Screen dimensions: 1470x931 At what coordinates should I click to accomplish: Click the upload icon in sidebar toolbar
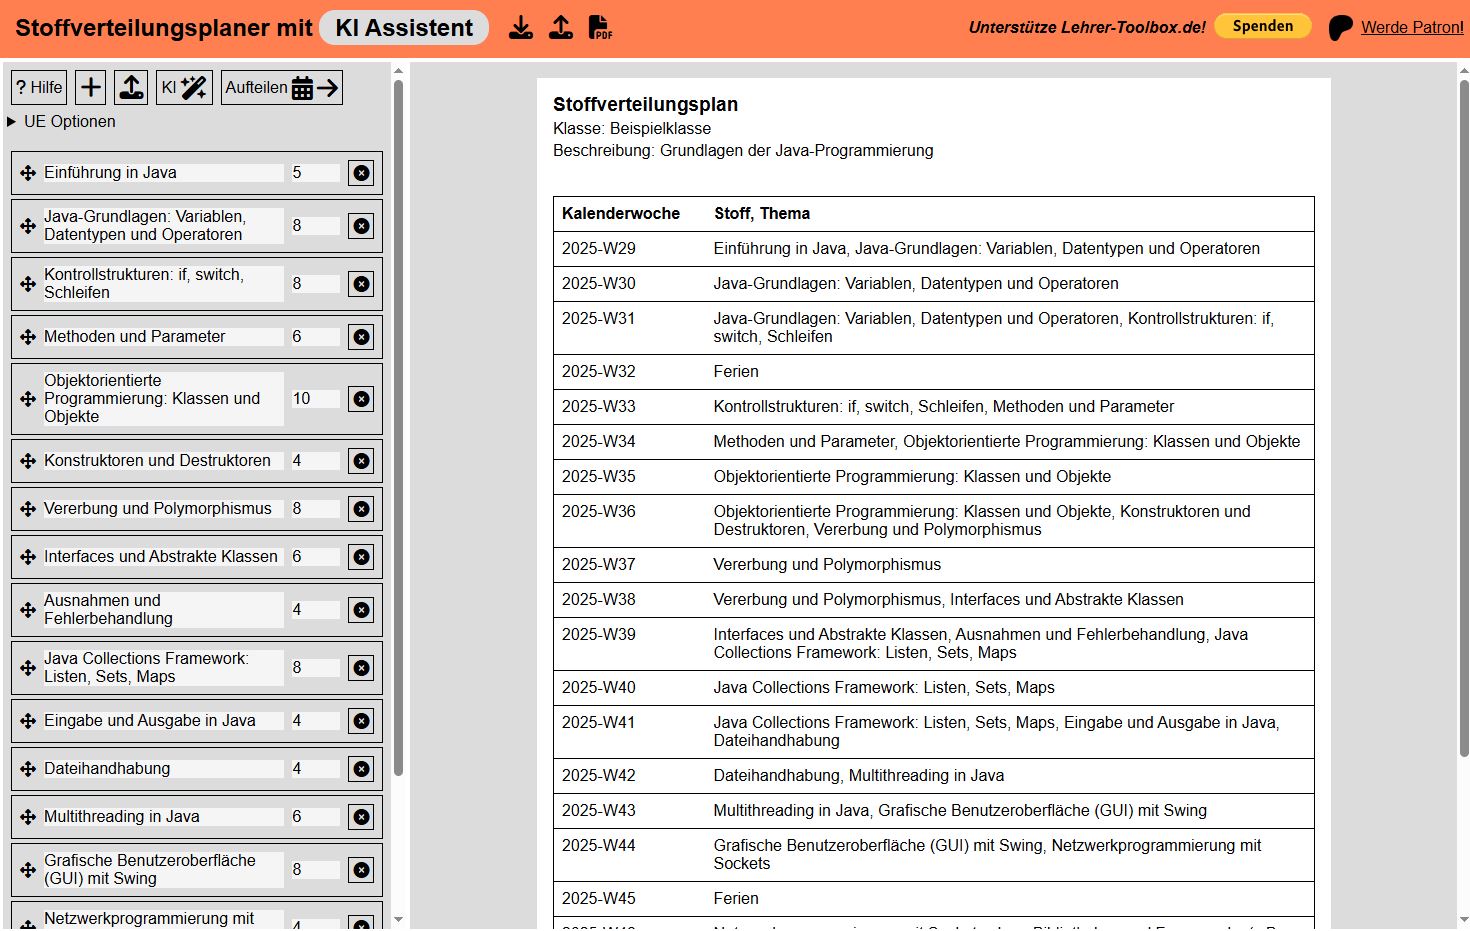coord(131,88)
